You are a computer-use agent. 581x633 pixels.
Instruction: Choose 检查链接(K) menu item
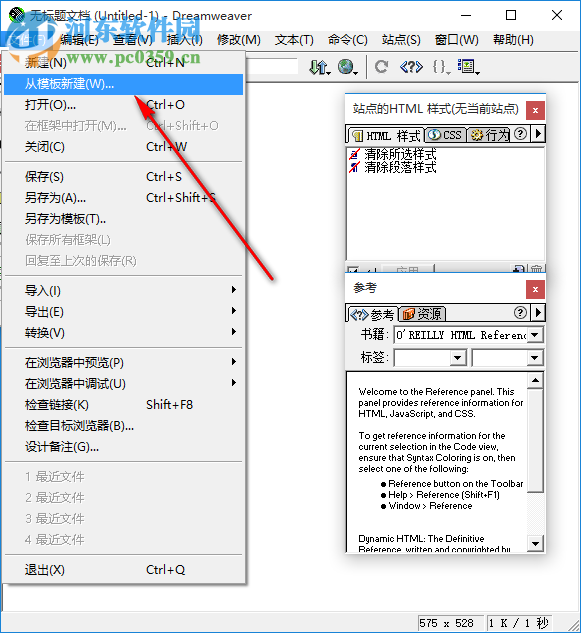[124, 405]
